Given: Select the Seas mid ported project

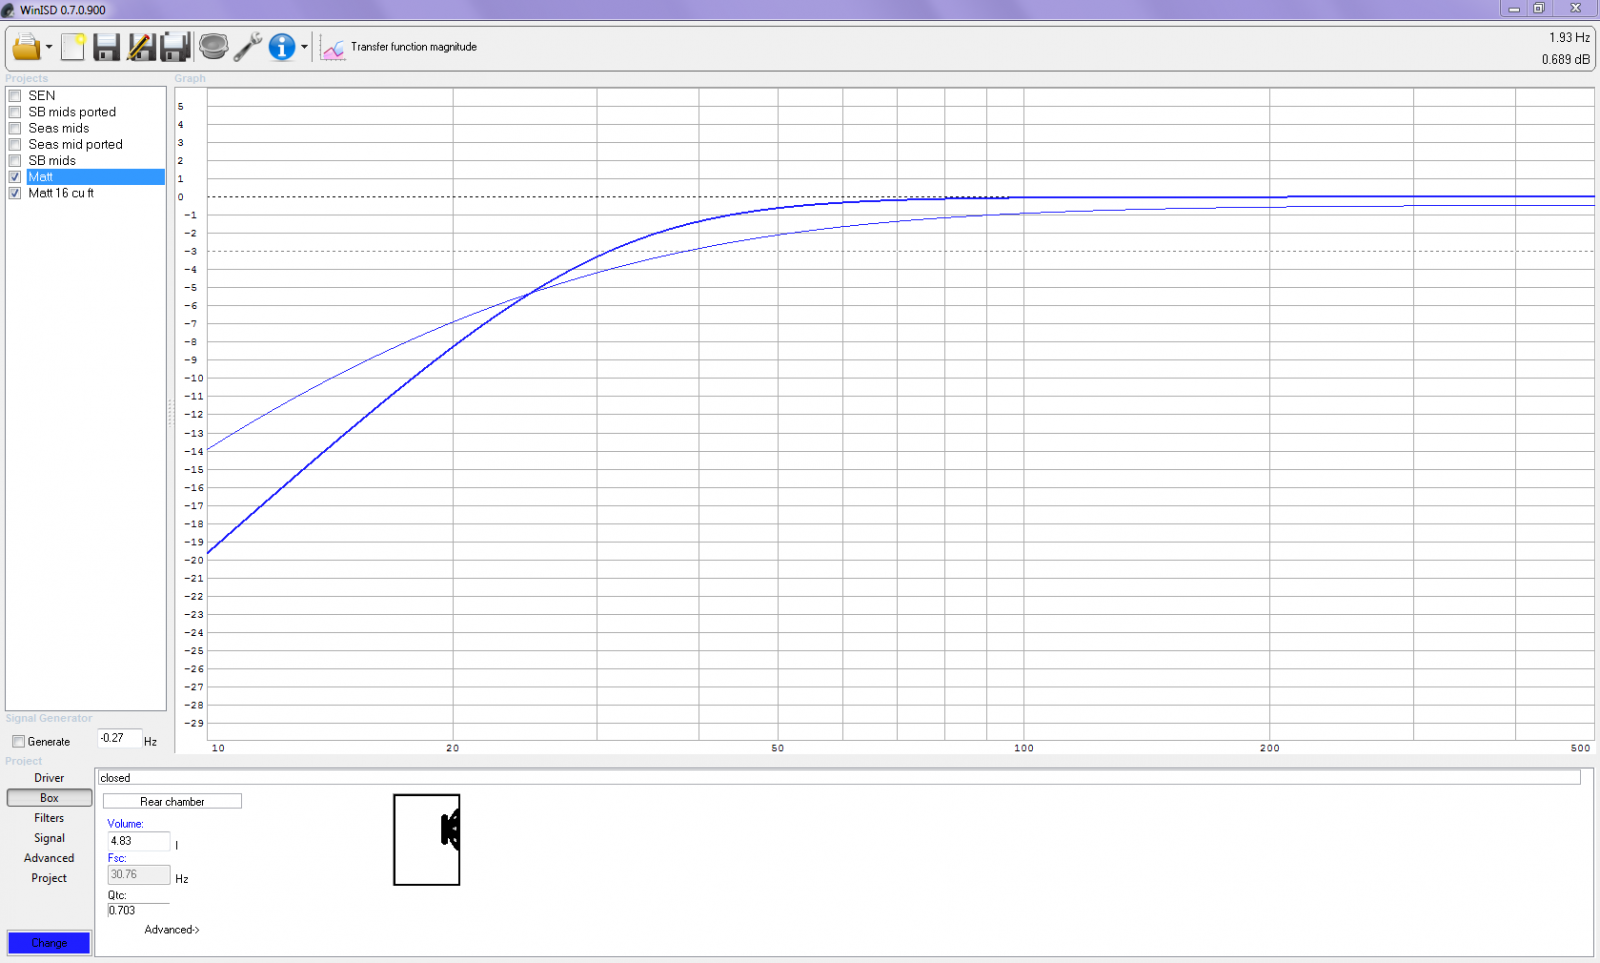Looking at the screenshot, I should (x=75, y=144).
